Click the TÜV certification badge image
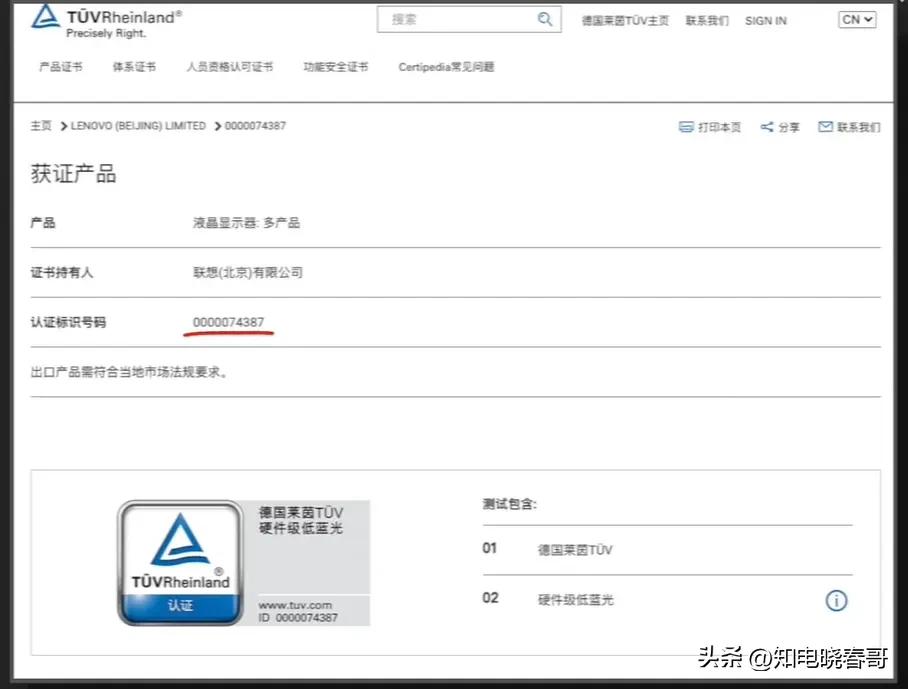908x689 pixels. click(180, 560)
